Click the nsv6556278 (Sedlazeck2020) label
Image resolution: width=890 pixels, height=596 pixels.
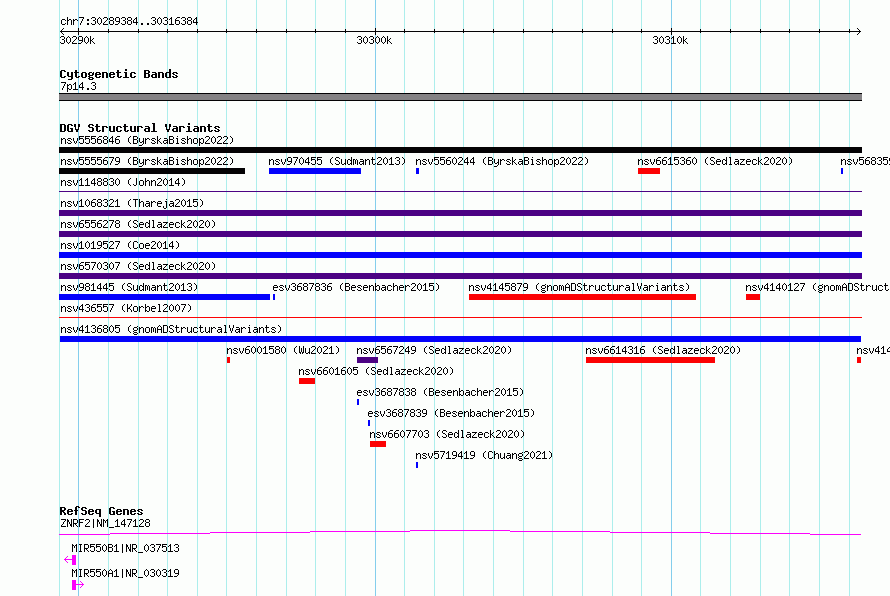click(x=138, y=224)
